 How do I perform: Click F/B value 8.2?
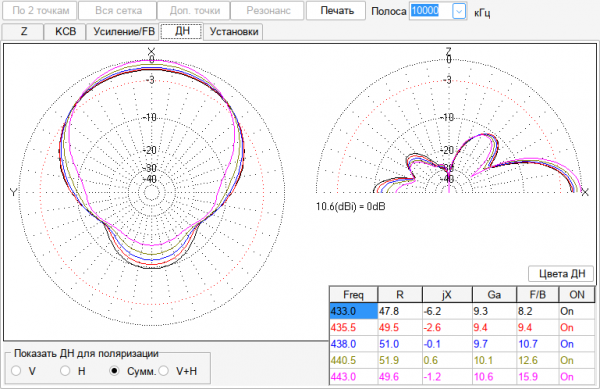coord(538,311)
